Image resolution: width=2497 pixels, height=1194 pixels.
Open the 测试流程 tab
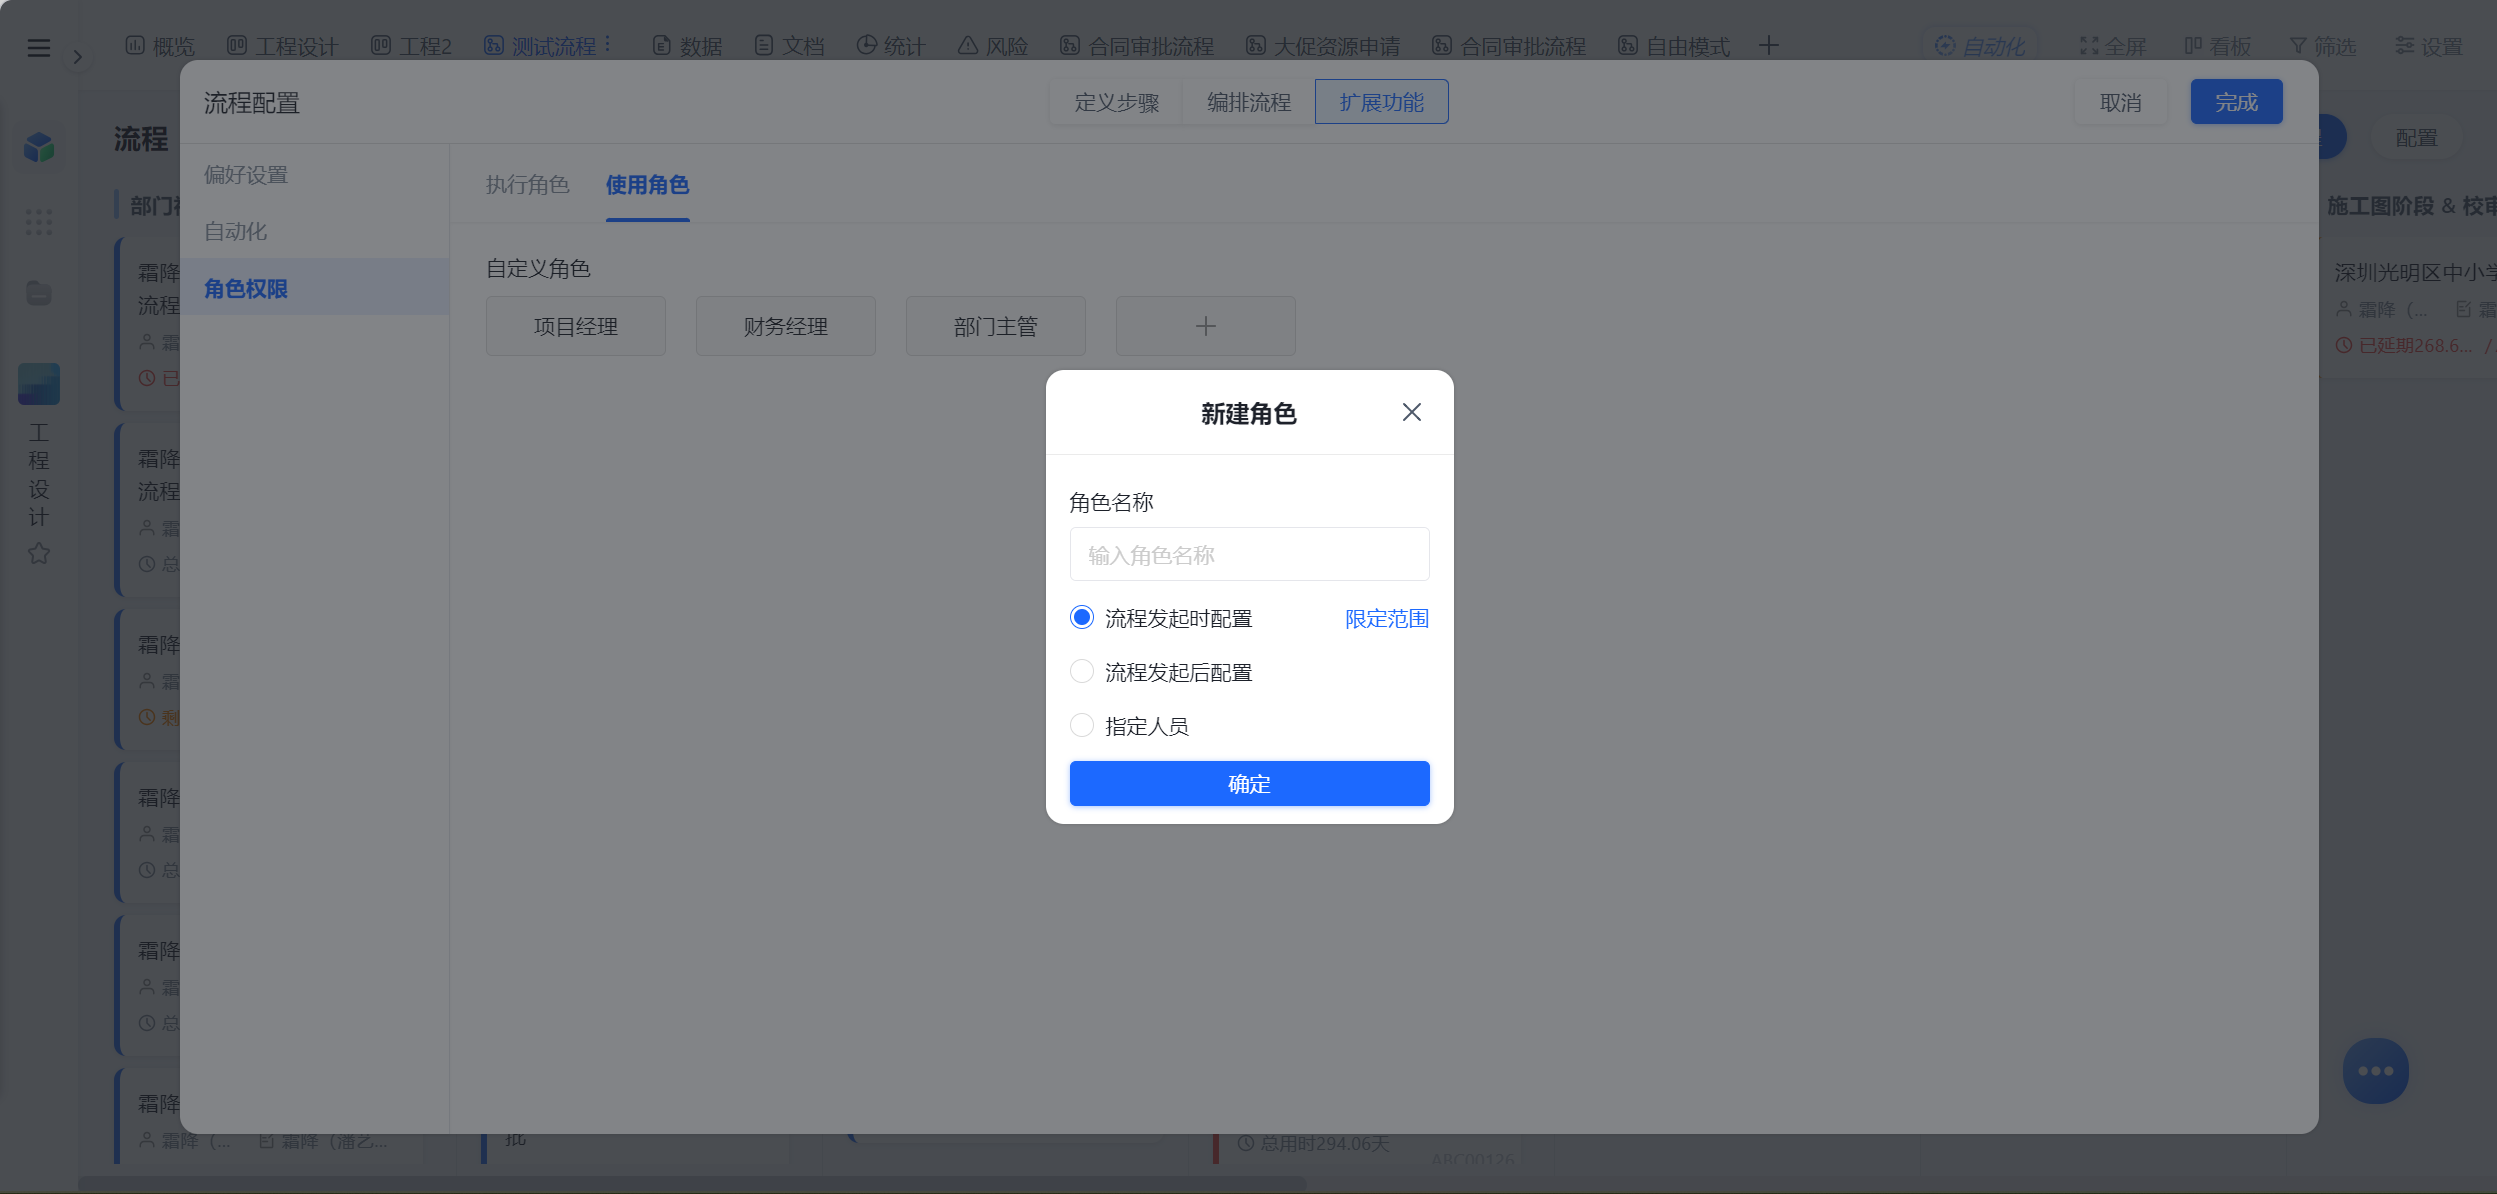[540, 46]
